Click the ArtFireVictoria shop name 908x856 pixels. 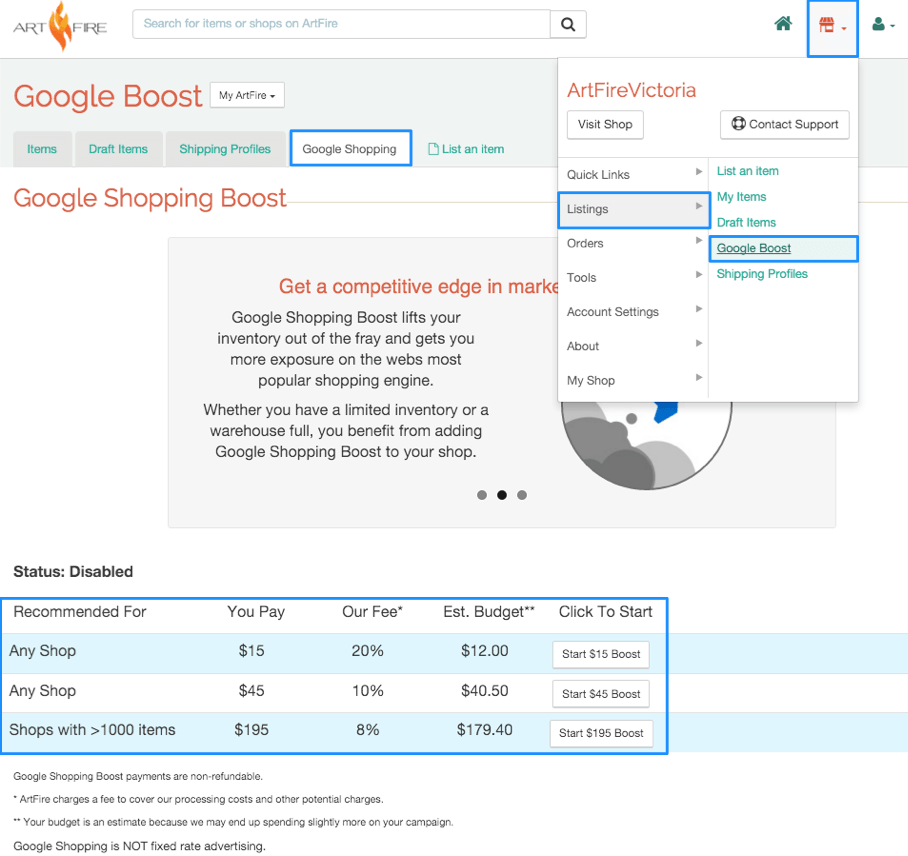[x=631, y=90]
